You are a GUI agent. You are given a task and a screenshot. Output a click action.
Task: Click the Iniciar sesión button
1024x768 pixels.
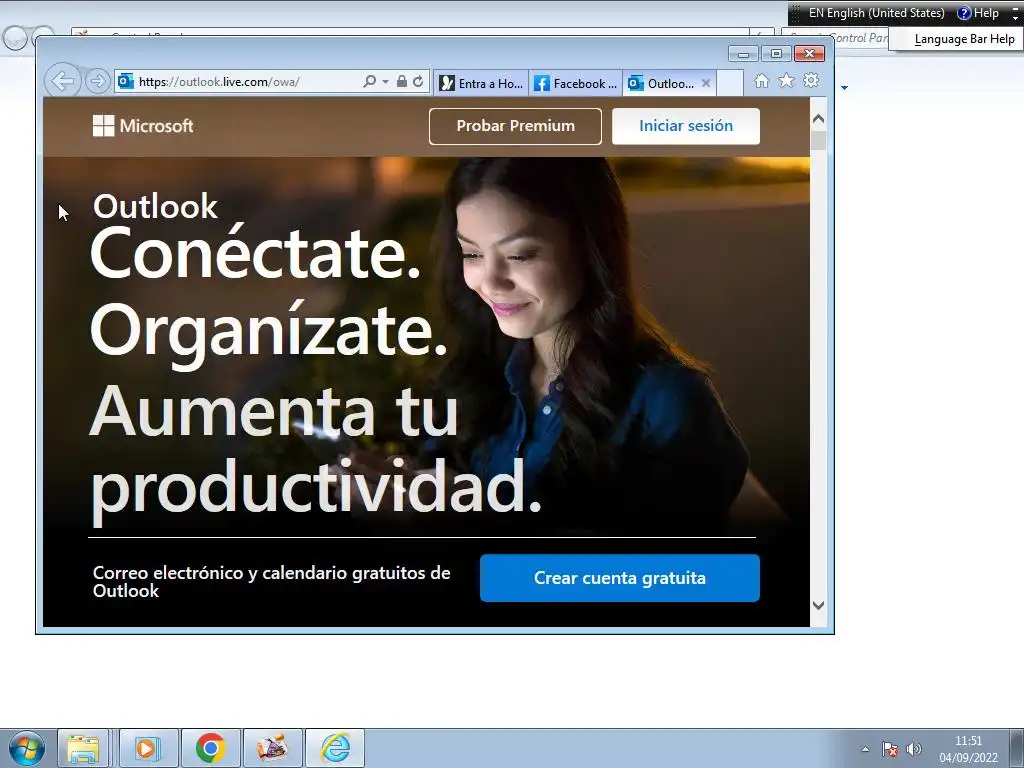pos(686,126)
